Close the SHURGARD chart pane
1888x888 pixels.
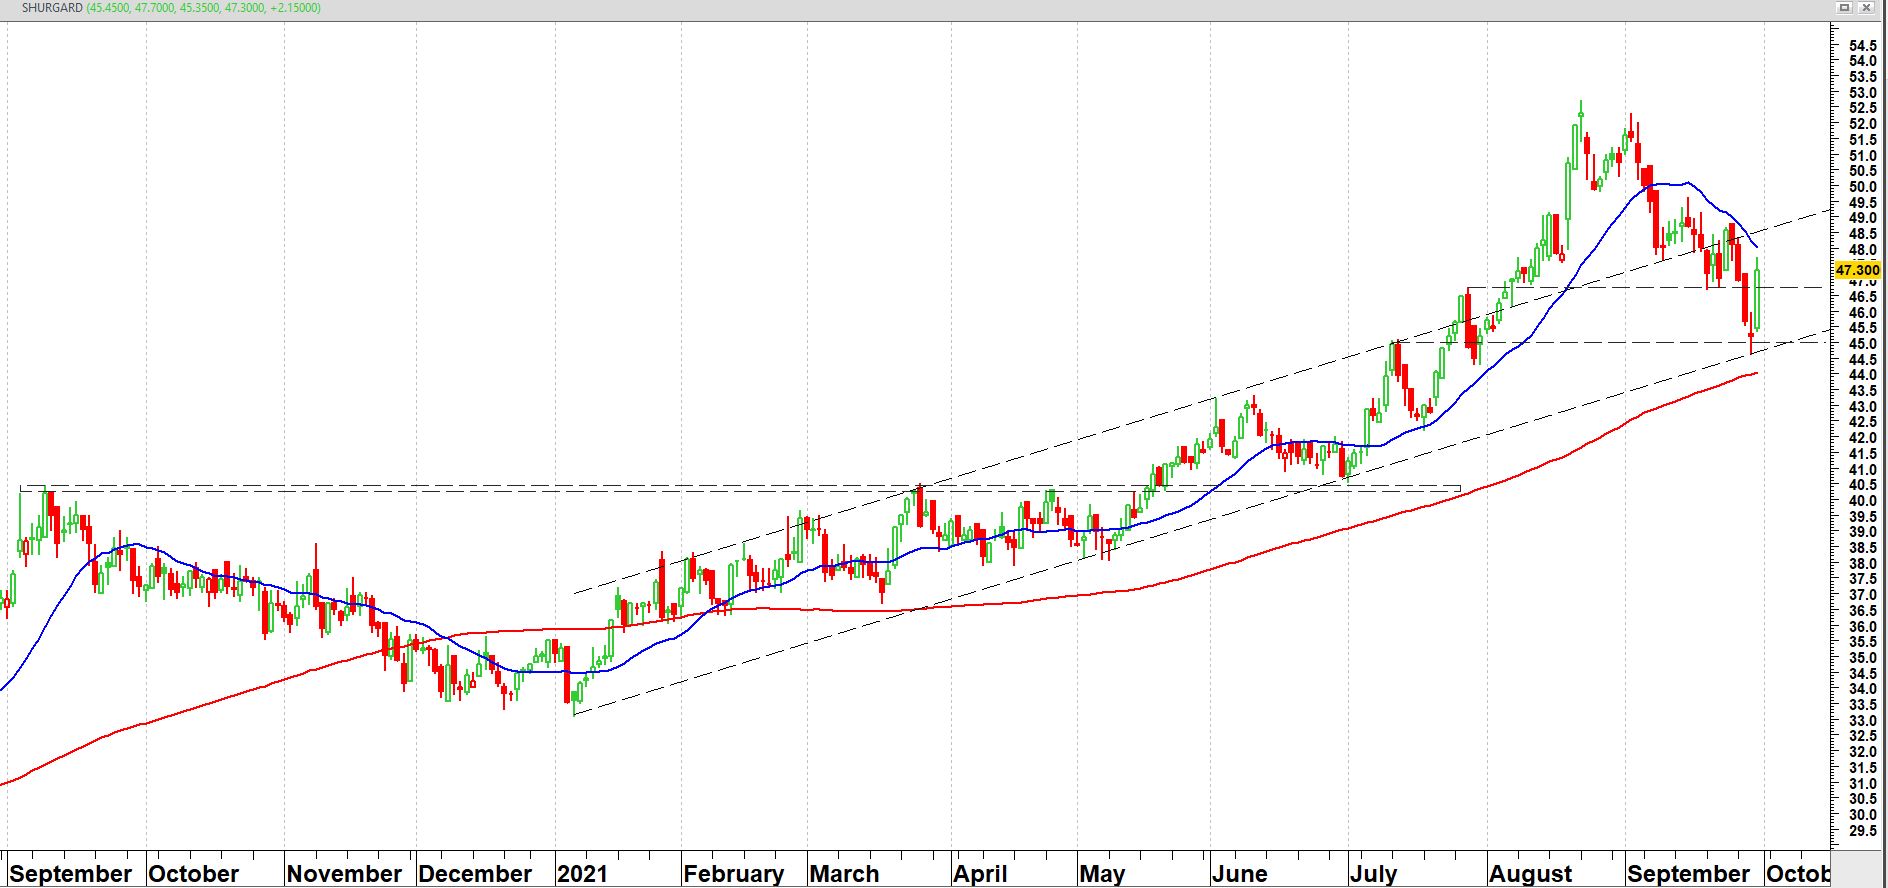(1867, 7)
